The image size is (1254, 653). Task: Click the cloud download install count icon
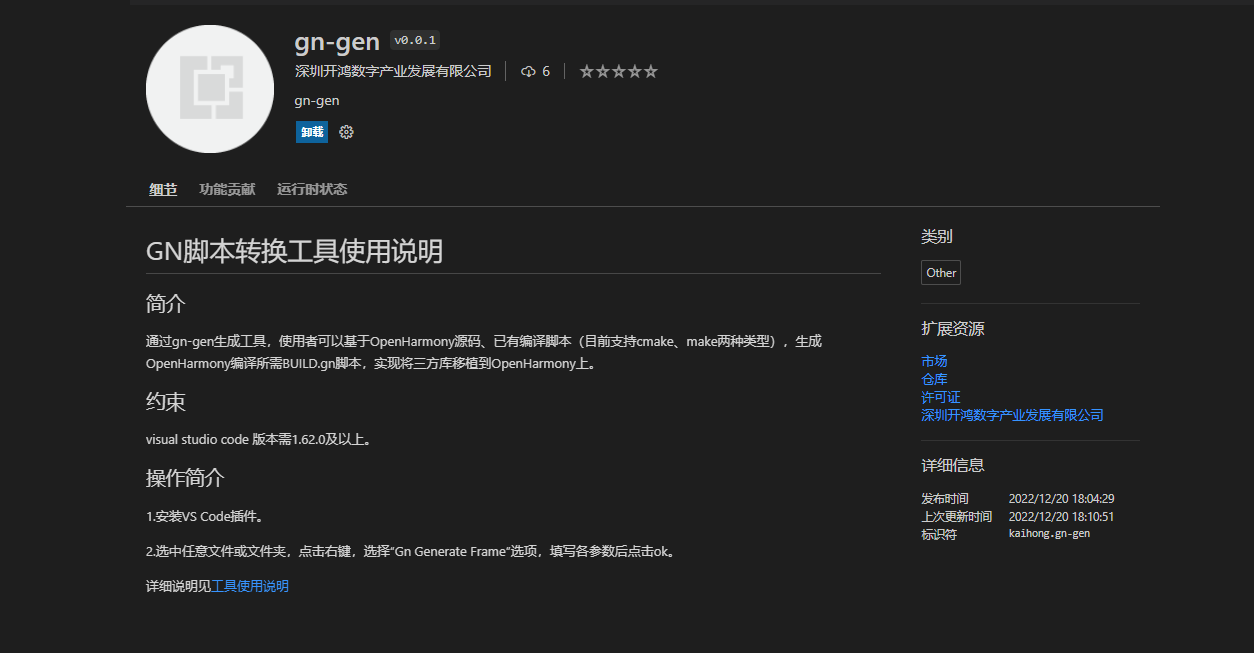528,72
